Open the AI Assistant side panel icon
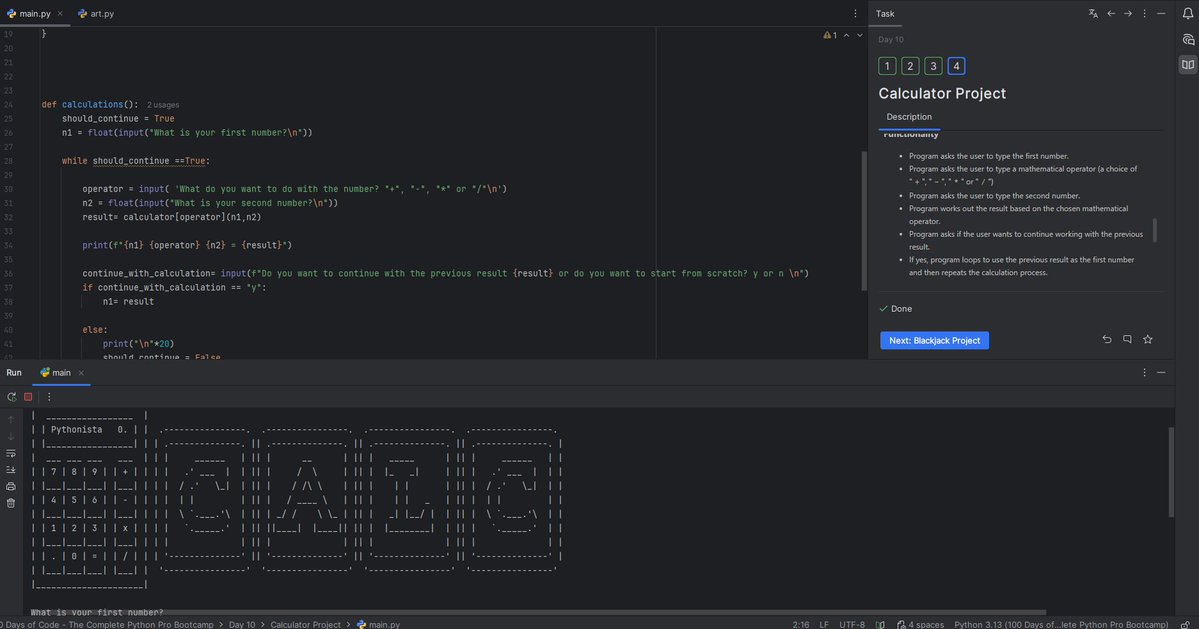1199x629 pixels. 1188,40
